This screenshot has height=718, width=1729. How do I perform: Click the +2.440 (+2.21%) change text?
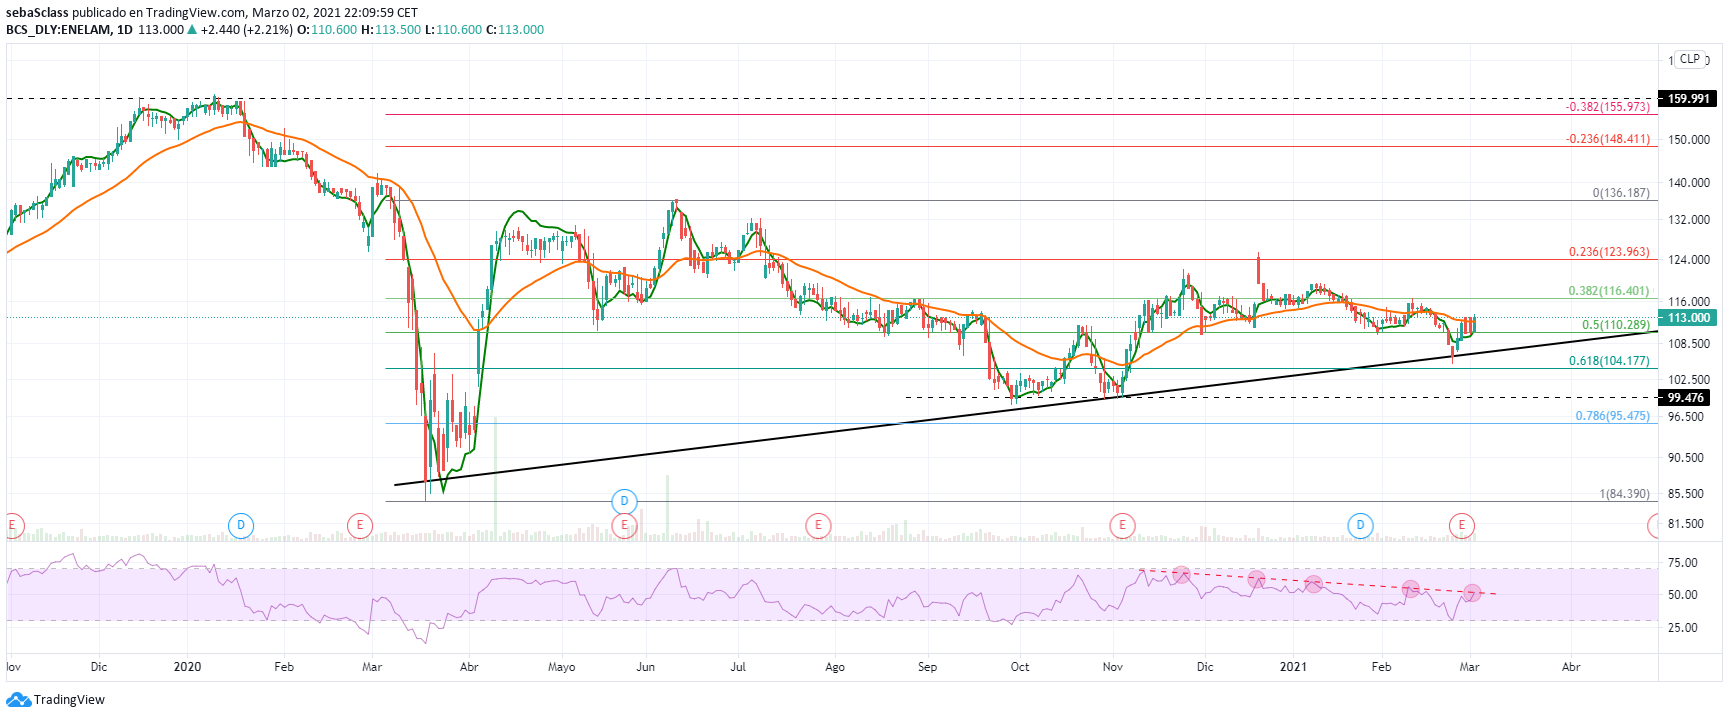pos(247,30)
